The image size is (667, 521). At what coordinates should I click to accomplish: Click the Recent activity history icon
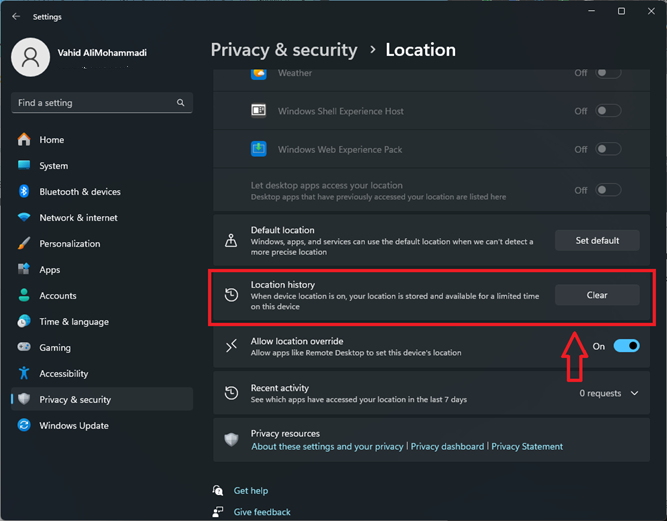point(231,393)
